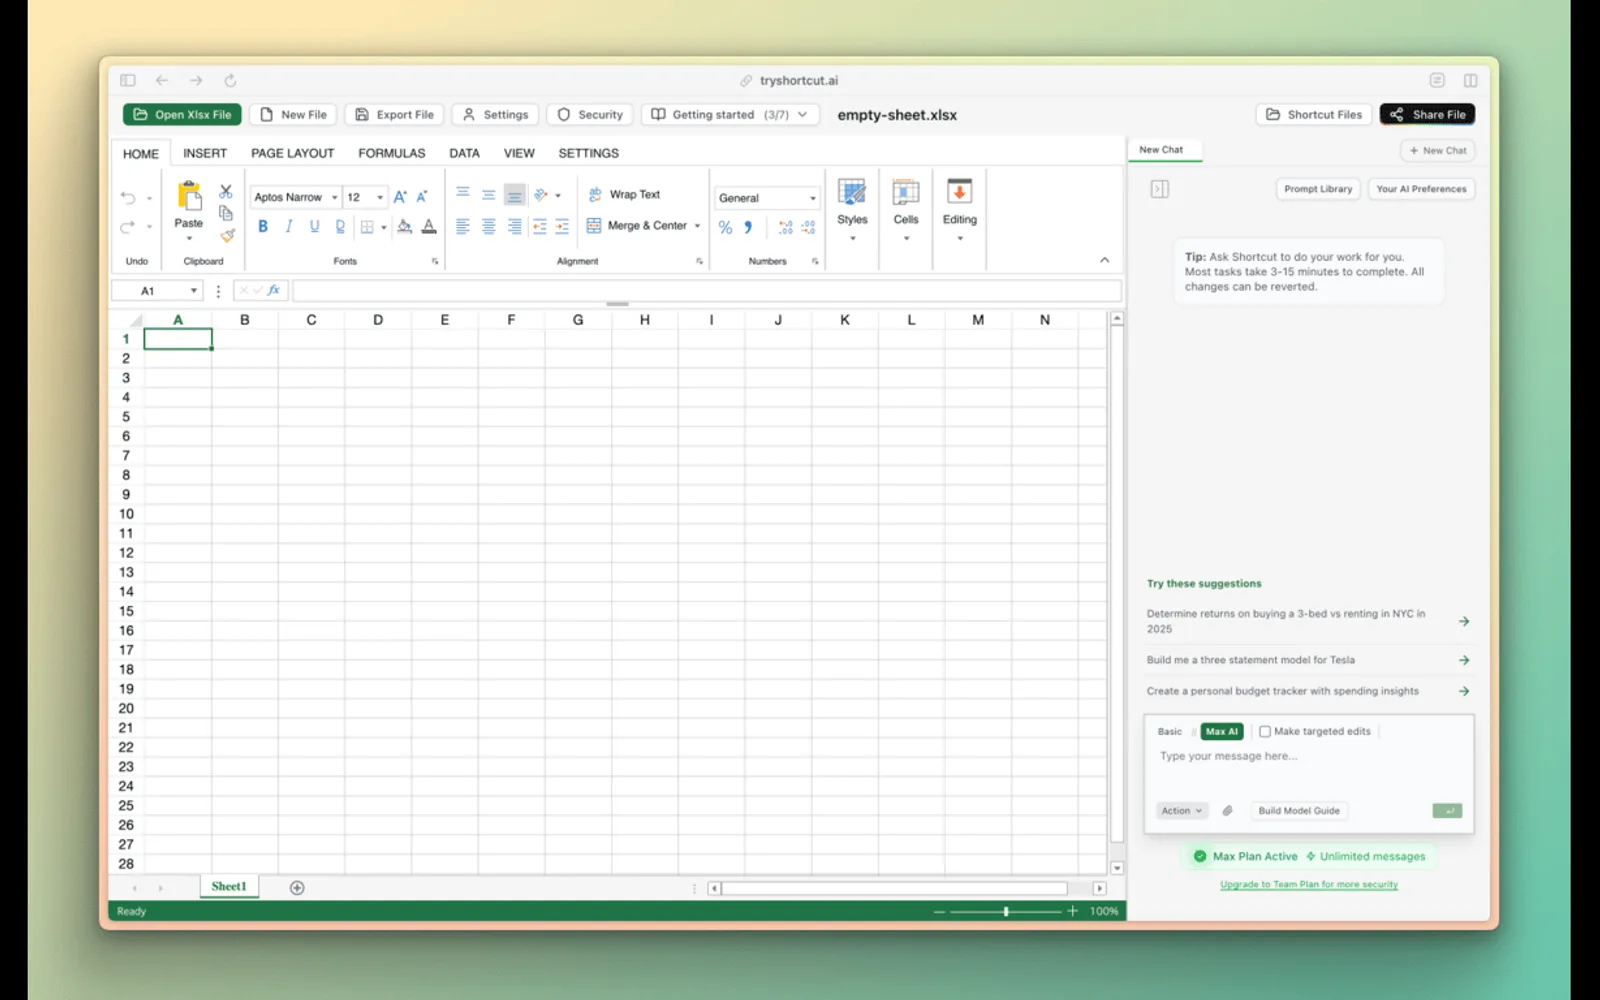
Task: Collapse the ribbon with chevron
Action: pos(1105,260)
